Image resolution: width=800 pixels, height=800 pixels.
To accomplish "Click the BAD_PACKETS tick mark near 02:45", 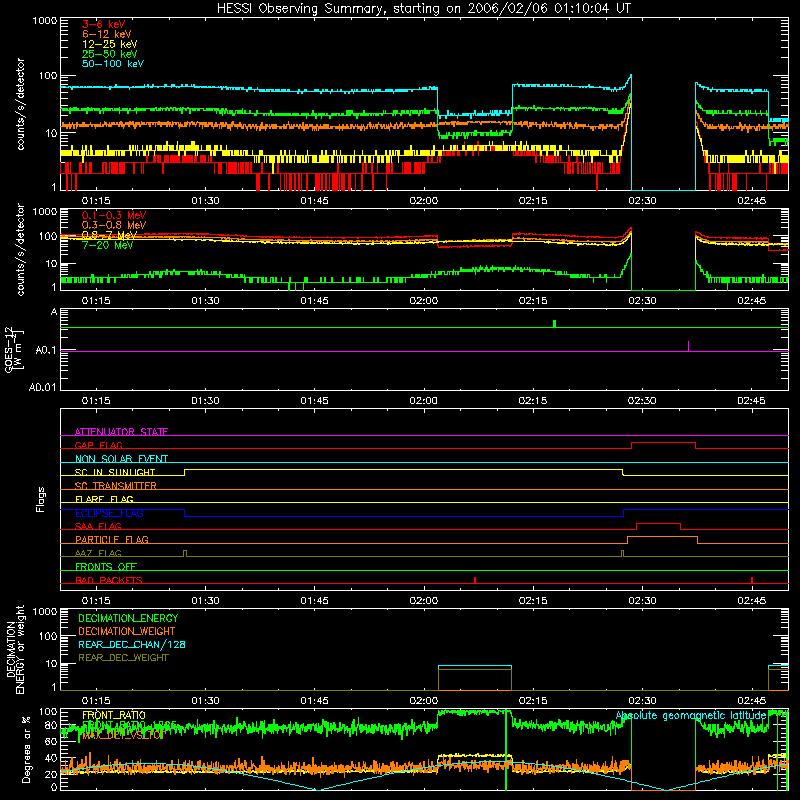I will pos(752,580).
